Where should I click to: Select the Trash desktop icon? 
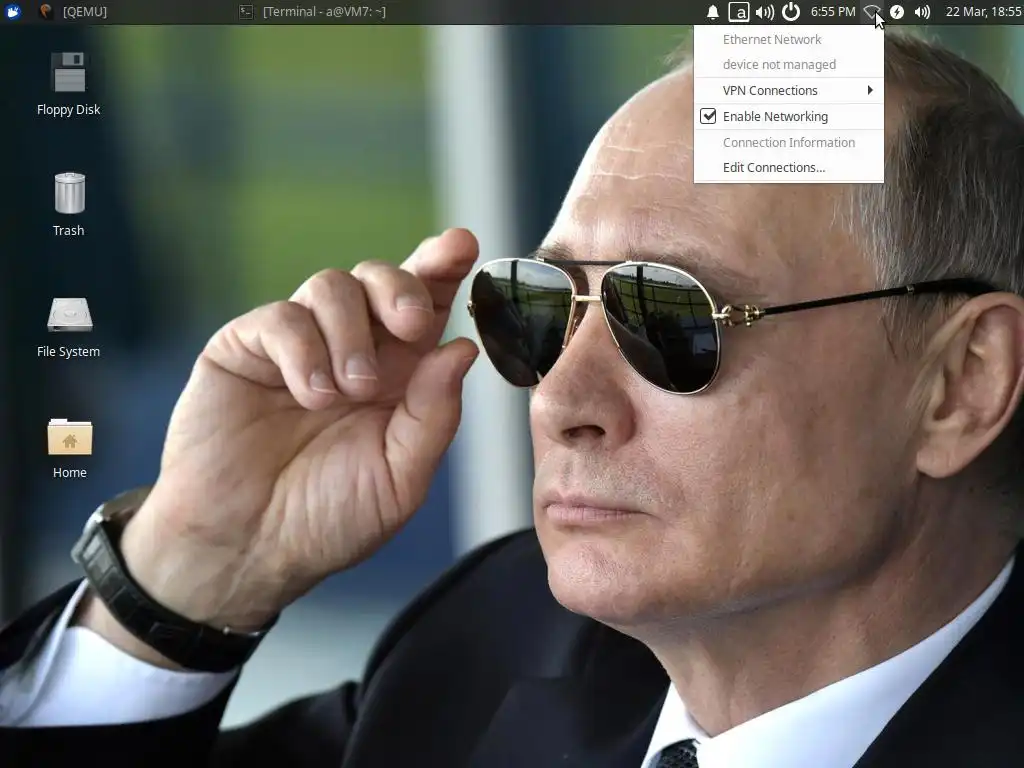[69, 204]
